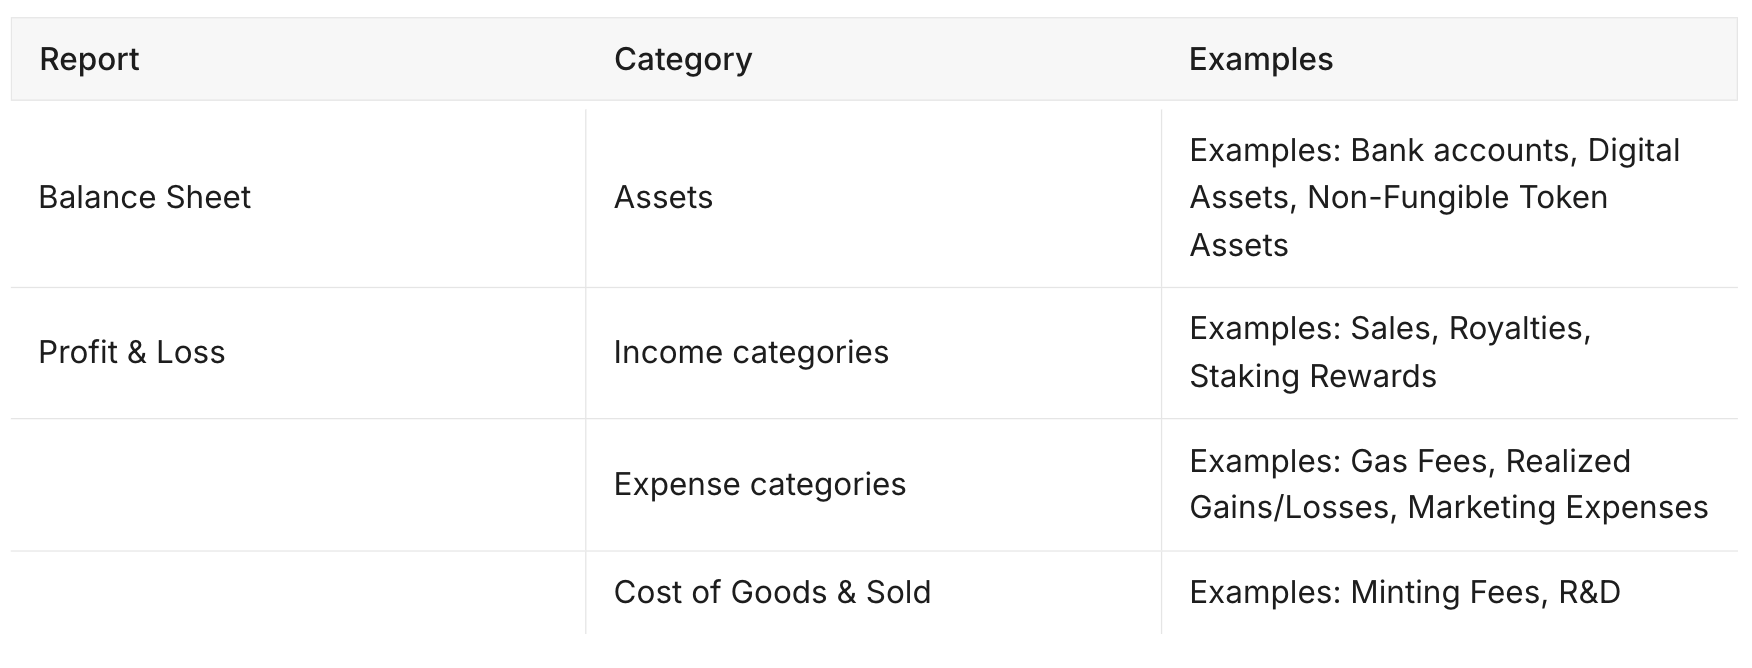Click the Cost of Goods & Sold cell
The width and height of the screenshot is (1752, 668).
(772, 593)
